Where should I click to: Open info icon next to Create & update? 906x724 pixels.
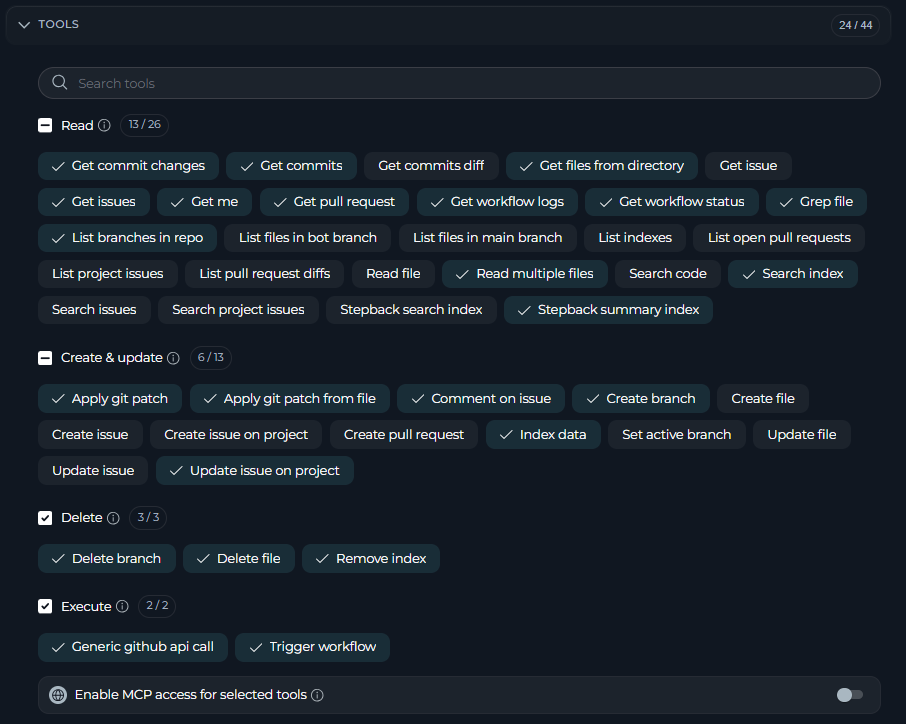tap(173, 358)
